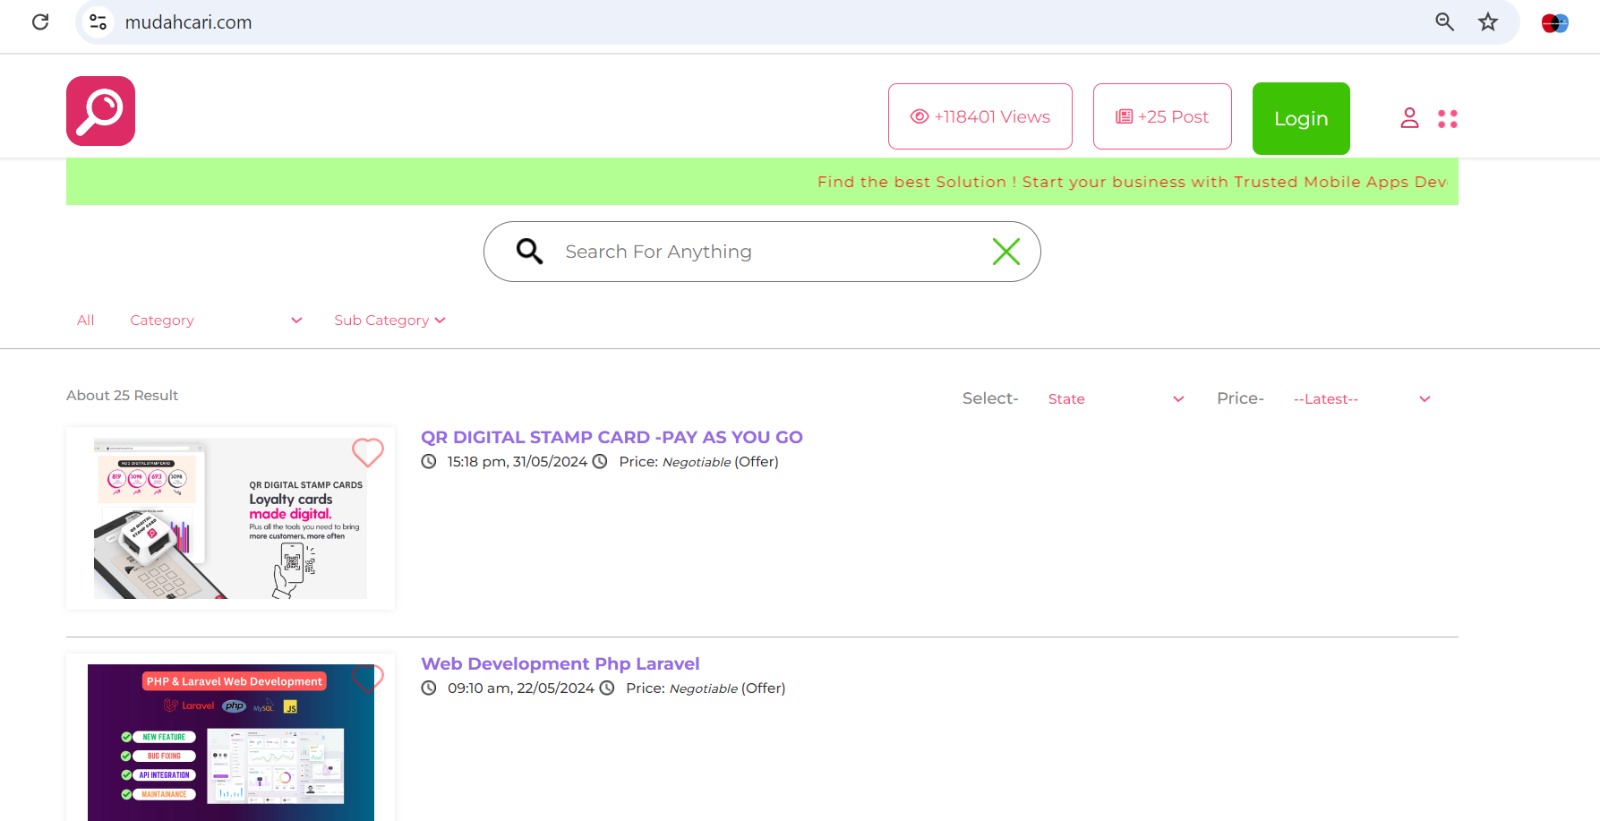Clear search with the green X icon
The height and width of the screenshot is (821, 1600).
point(1006,251)
